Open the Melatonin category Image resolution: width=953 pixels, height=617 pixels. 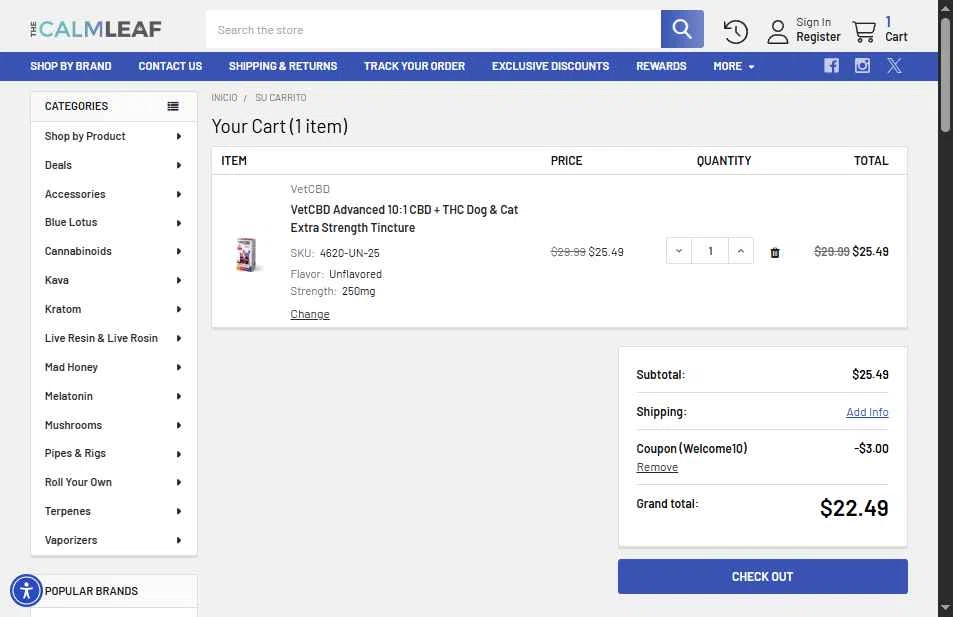[69, 396]
